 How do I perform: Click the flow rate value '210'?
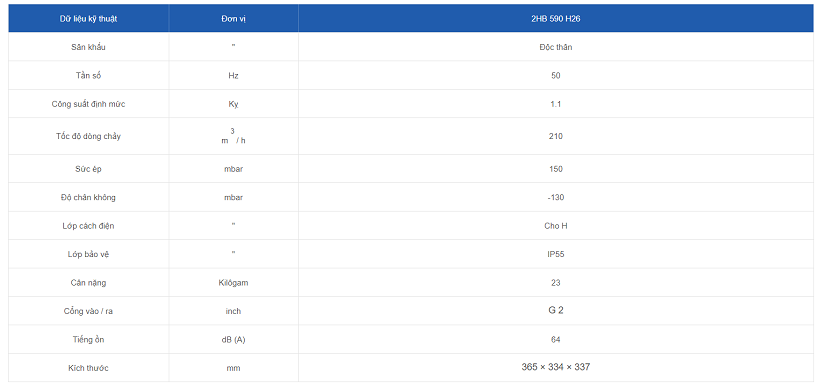(x=555, y=136)
